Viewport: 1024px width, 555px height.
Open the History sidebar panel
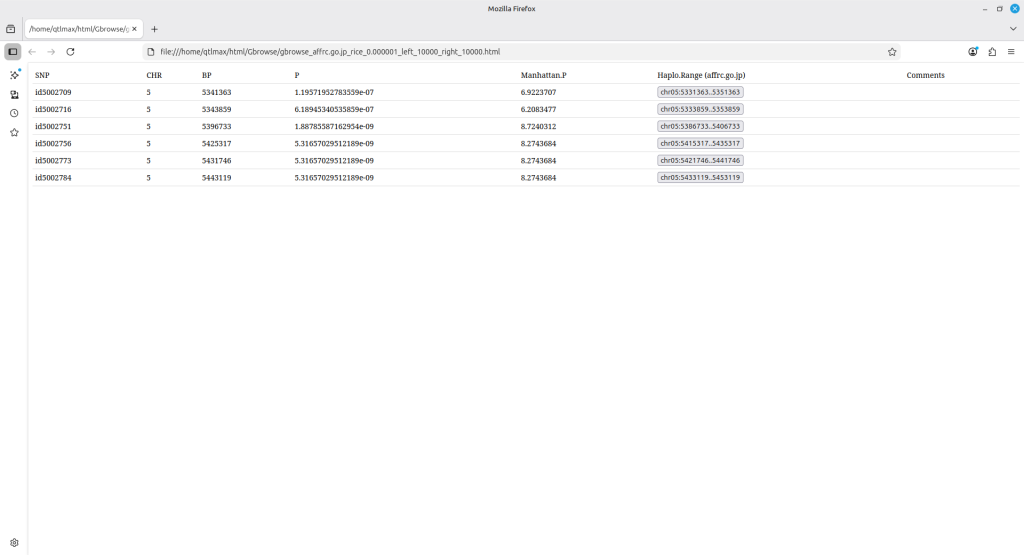click(14, 113)
